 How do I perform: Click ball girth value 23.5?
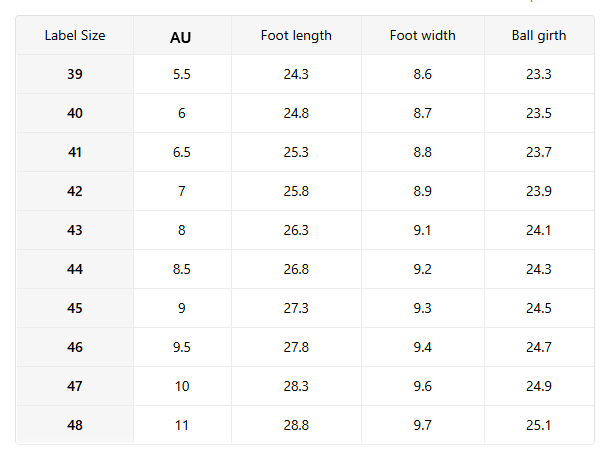(538, 114)
